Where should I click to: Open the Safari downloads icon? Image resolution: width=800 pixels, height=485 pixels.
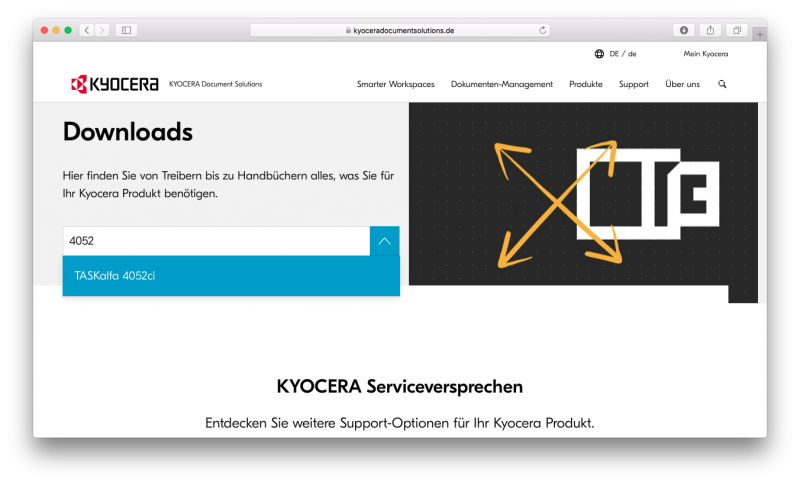tap(684, 30)
